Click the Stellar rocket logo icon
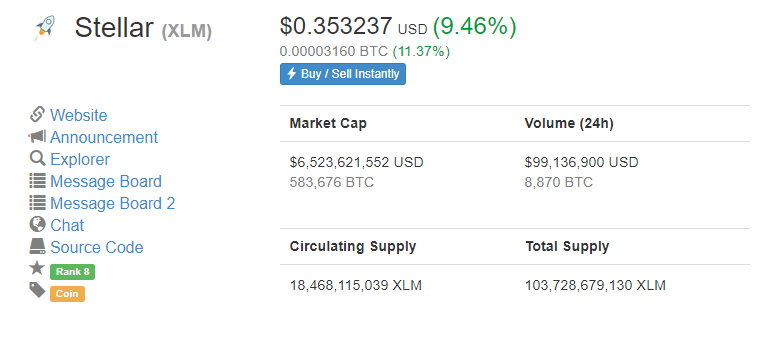This screenshot has width=773, height=363. tap(44, 27)
